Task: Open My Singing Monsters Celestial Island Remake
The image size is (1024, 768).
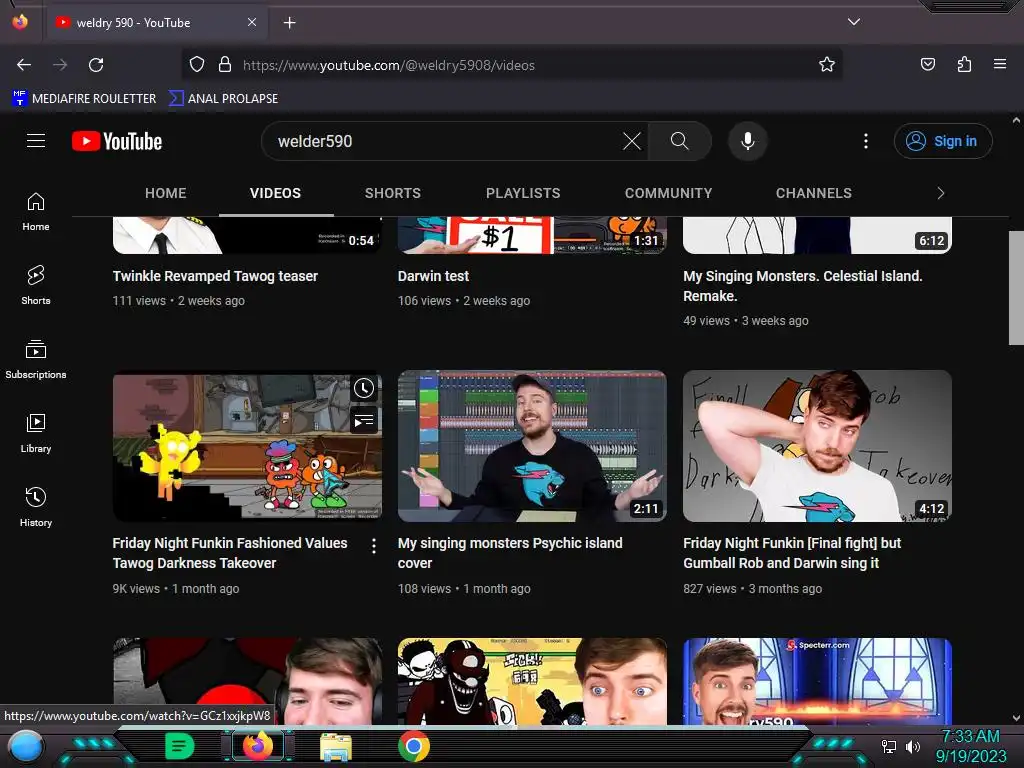Action: click(803, 286)
